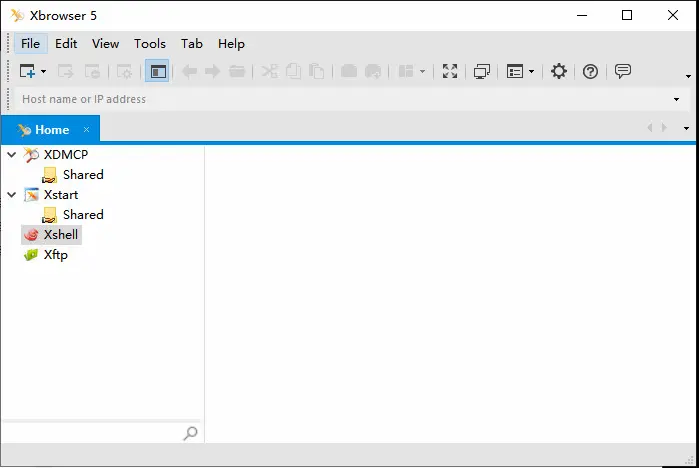Select the Shared folder under Xstart
This screenshot has height=468, width=699.
(x=83, y=215)
